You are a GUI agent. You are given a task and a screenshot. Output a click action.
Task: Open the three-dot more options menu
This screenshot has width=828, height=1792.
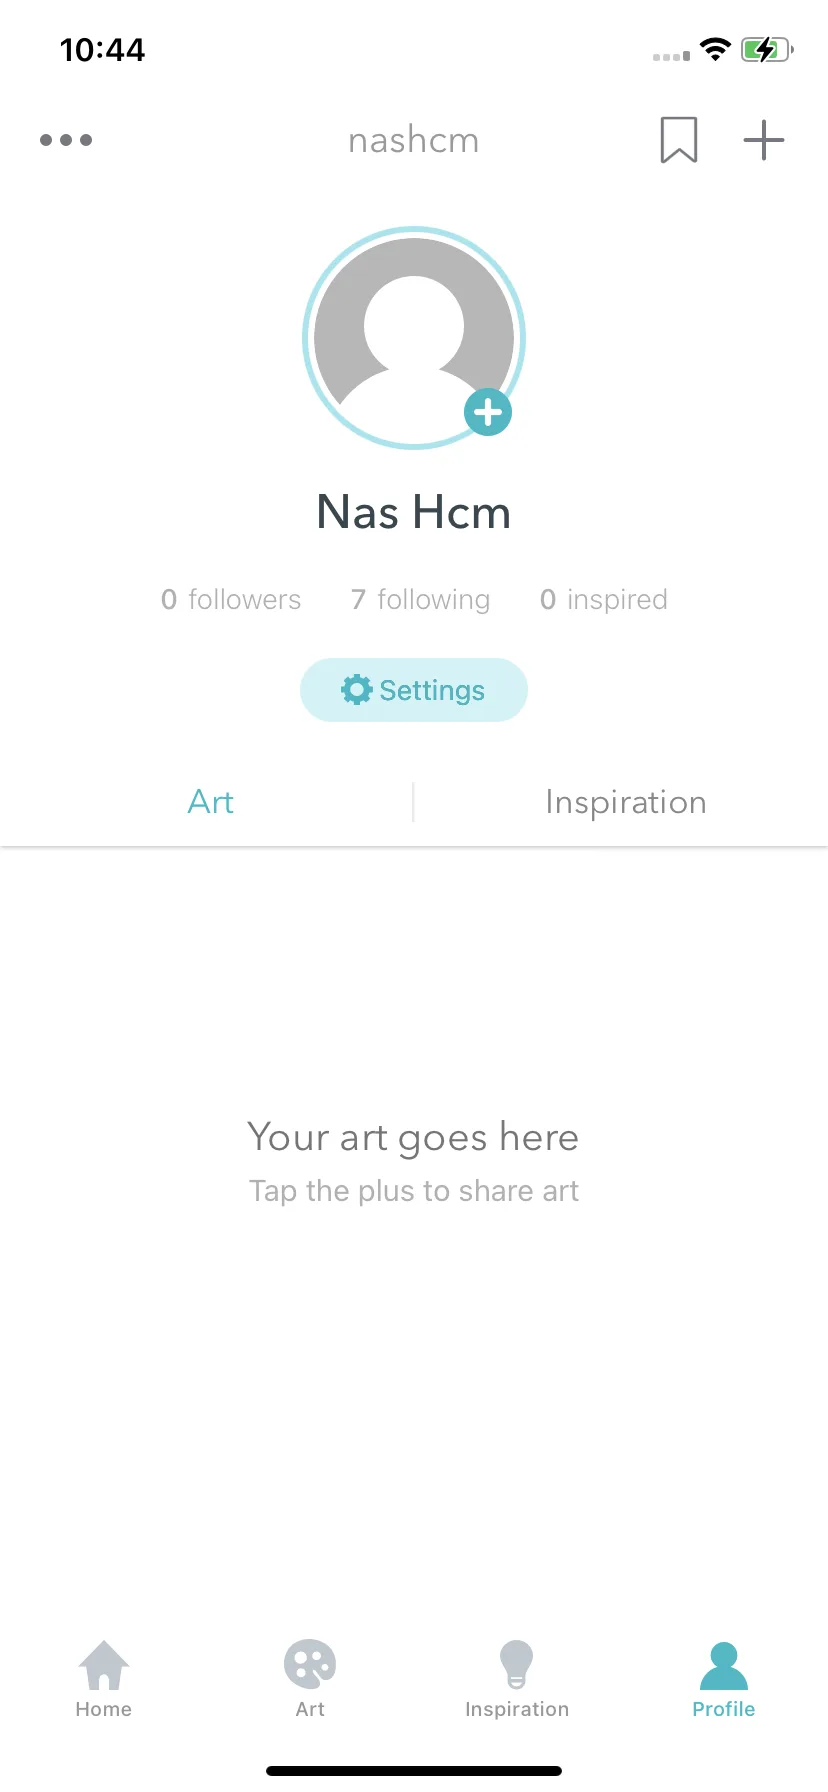66,140
